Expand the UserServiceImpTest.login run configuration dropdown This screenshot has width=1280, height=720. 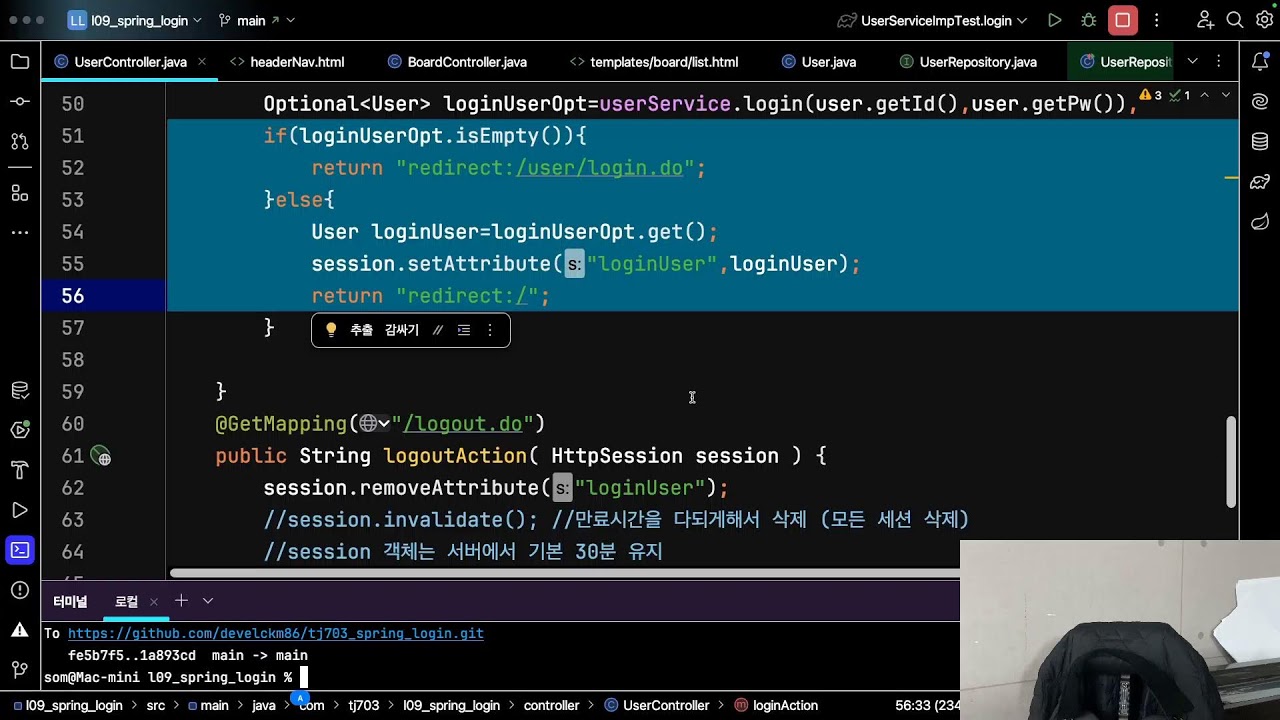pos(932,20)
